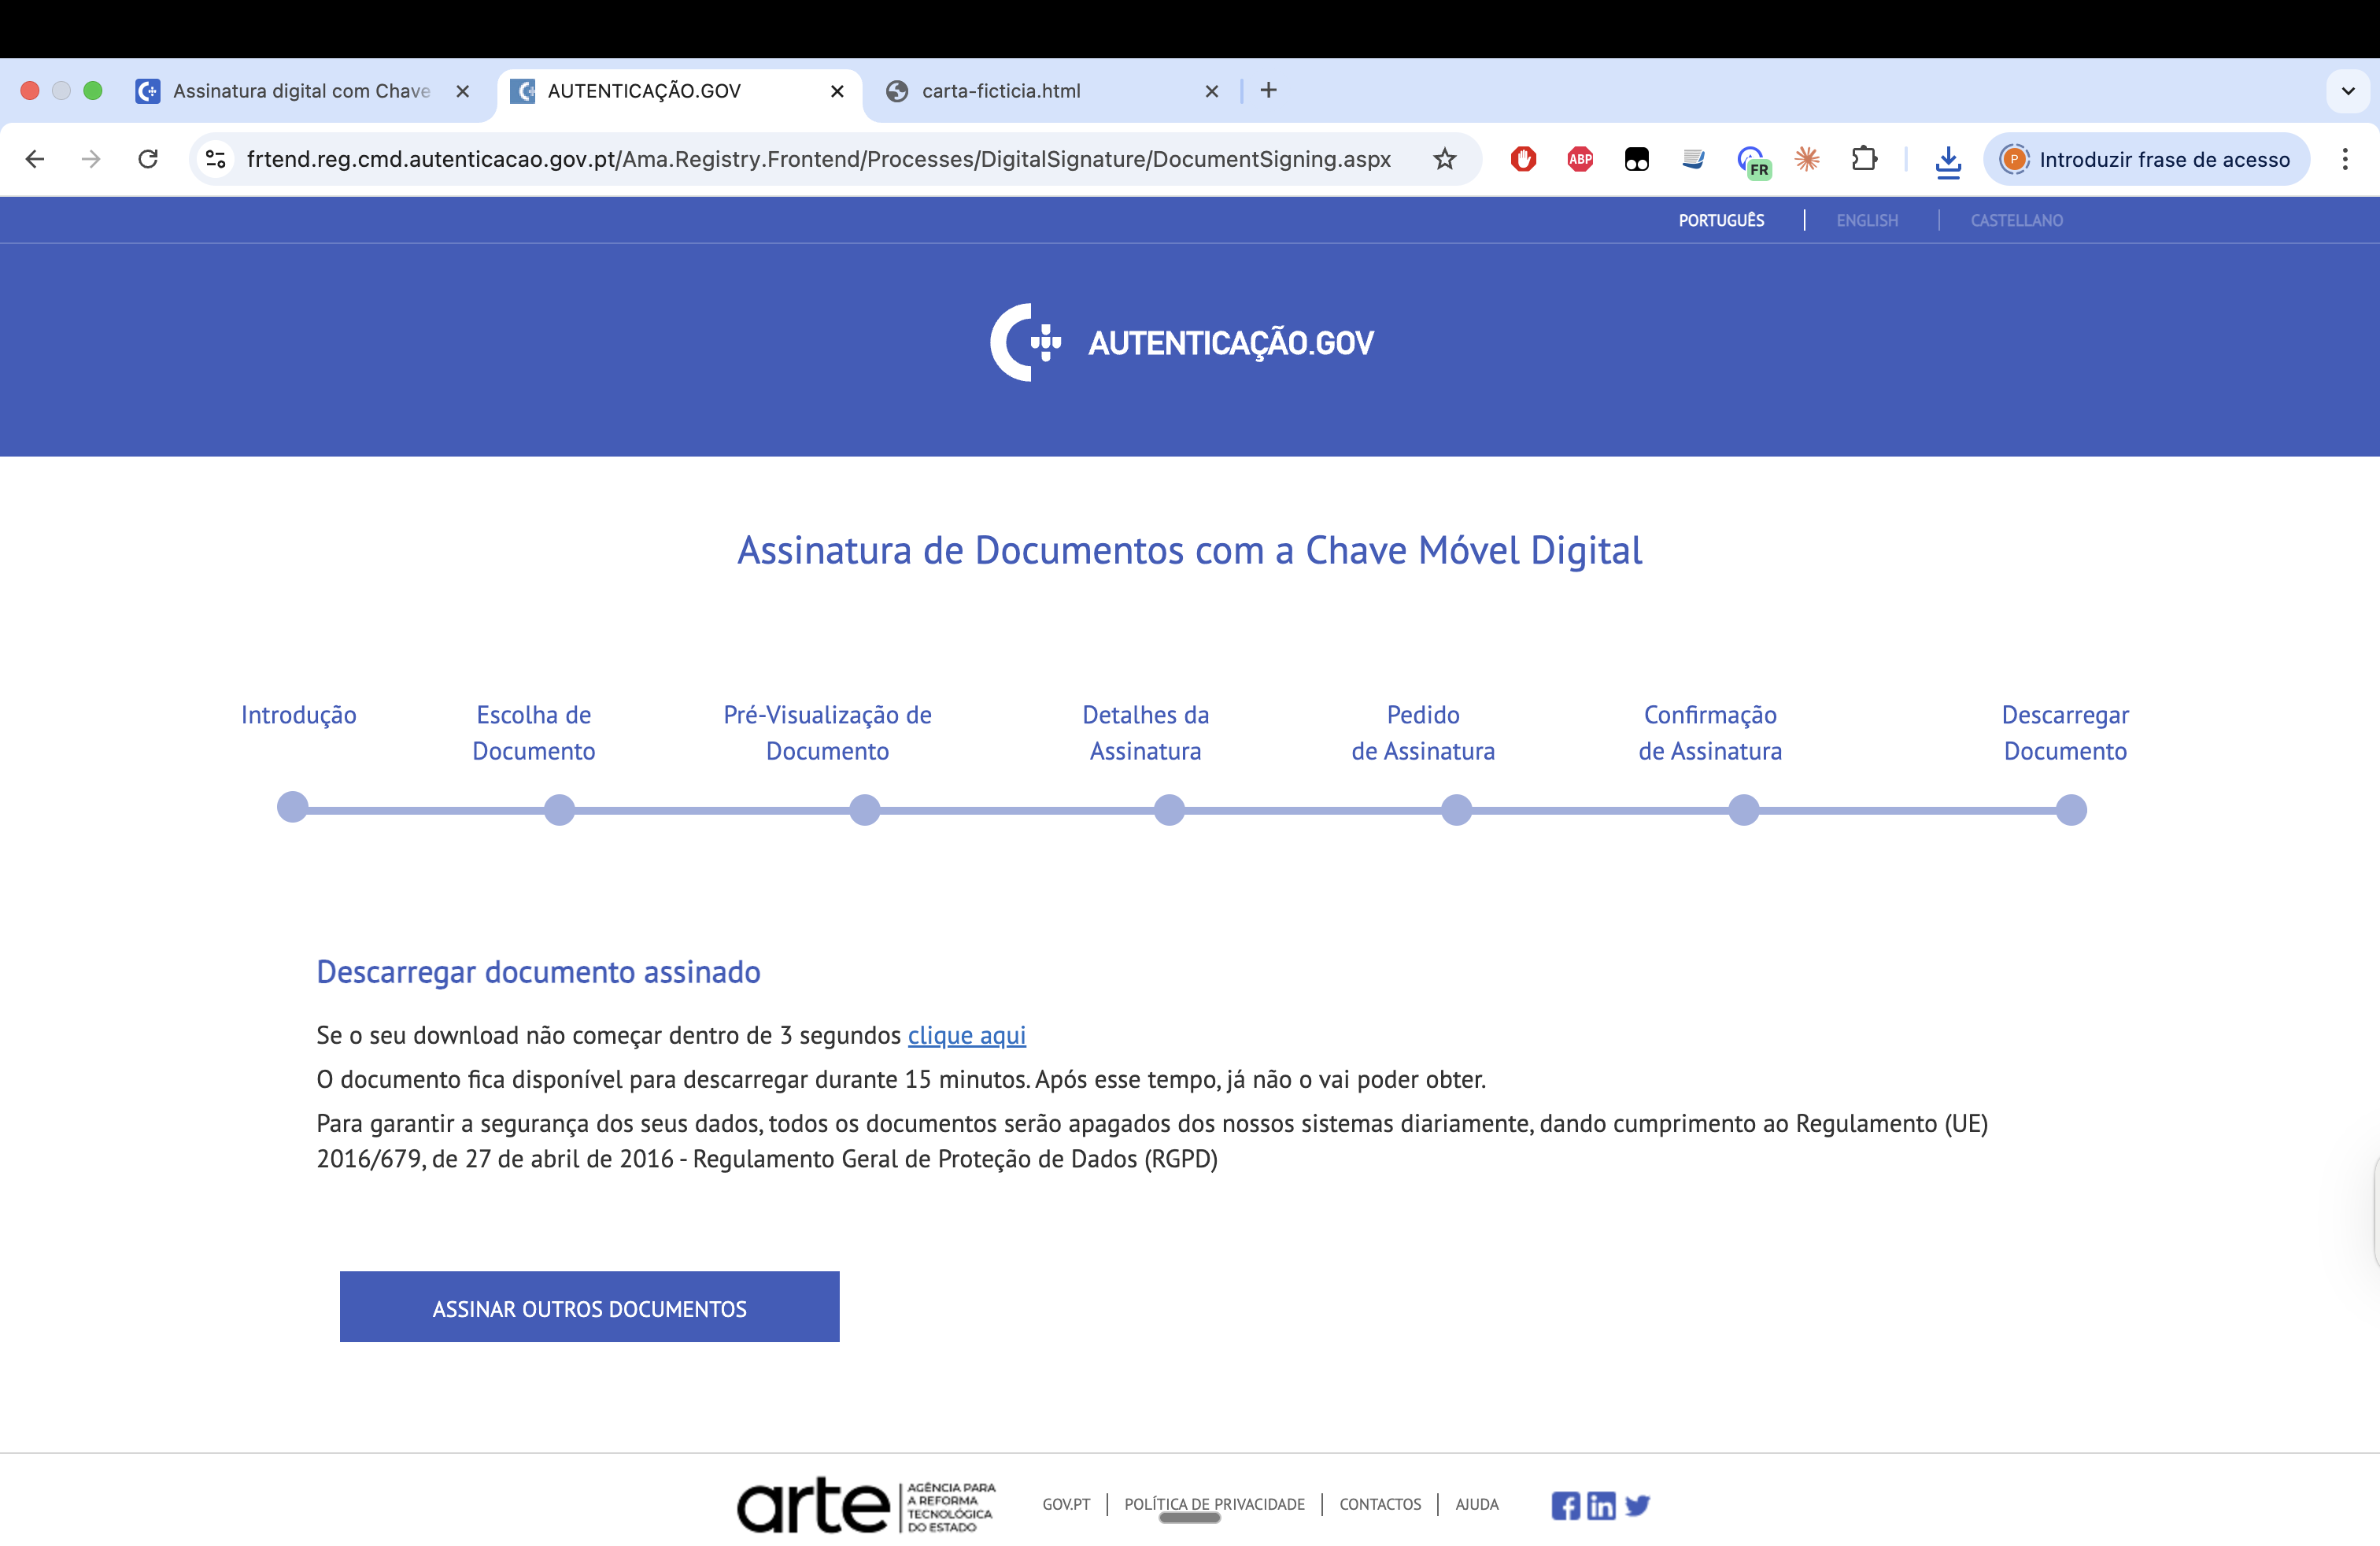Open the tab search chevron menu

[x=2348, y=91]
